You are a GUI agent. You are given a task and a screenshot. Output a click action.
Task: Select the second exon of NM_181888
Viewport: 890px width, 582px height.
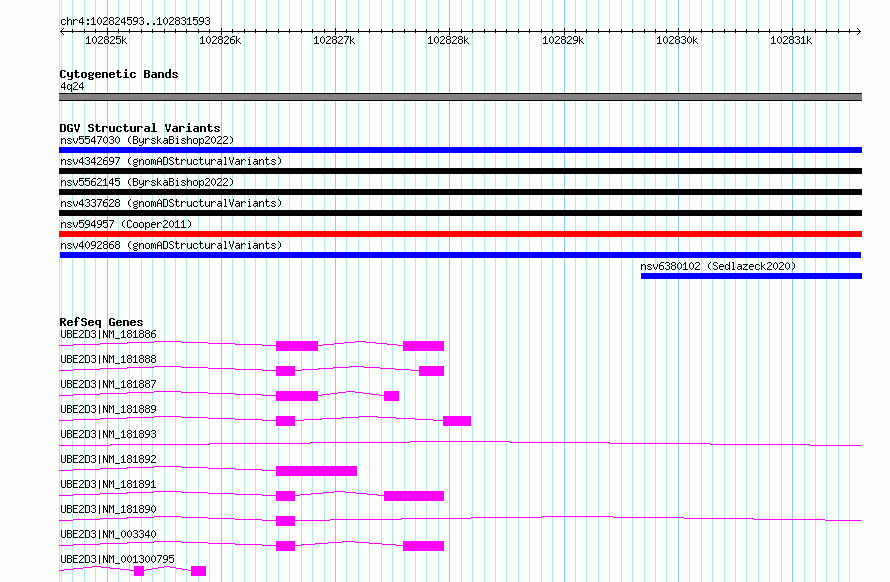click(431, 371)
